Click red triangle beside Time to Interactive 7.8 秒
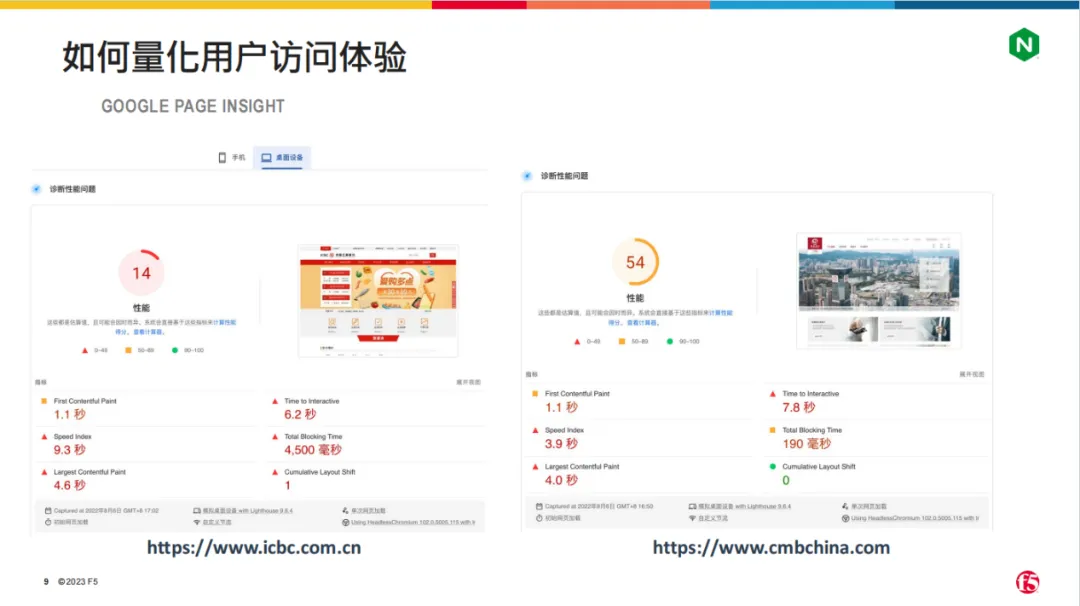 pyautogui.click(x=772, y=394)
